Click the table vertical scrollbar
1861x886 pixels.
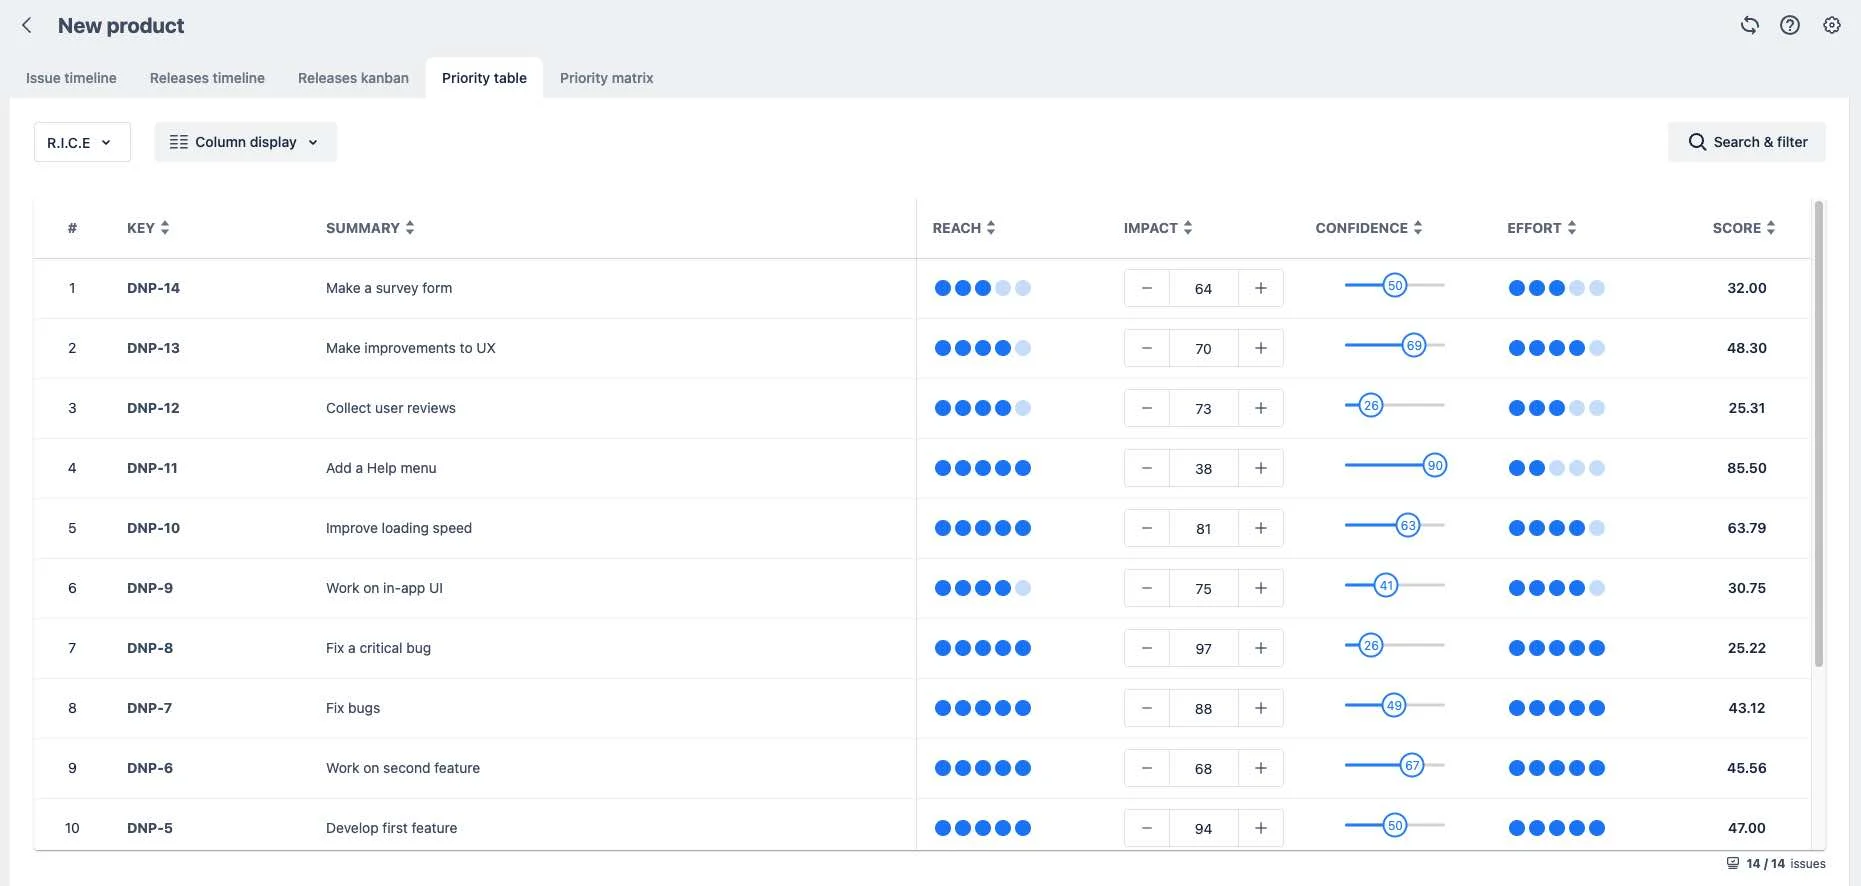[x=1819, y=434]
